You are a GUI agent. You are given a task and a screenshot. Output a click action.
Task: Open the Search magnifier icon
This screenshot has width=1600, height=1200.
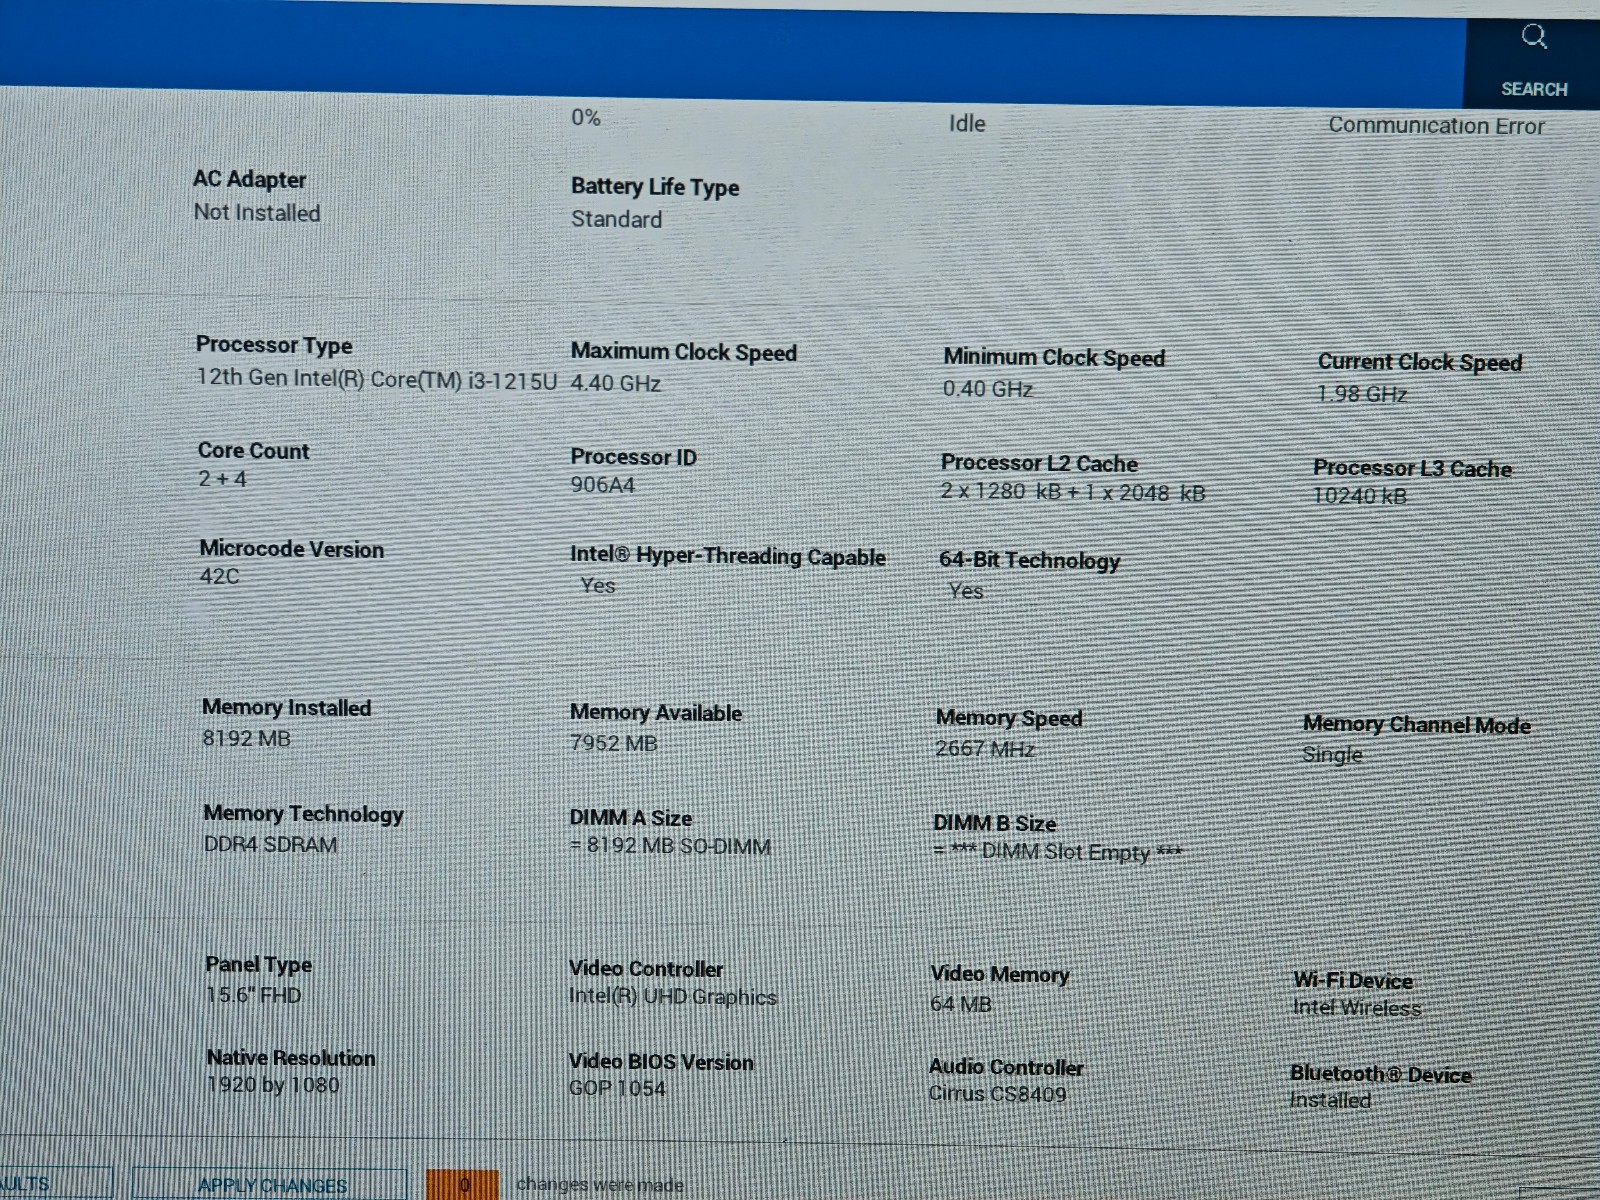tap(1534, 38)
